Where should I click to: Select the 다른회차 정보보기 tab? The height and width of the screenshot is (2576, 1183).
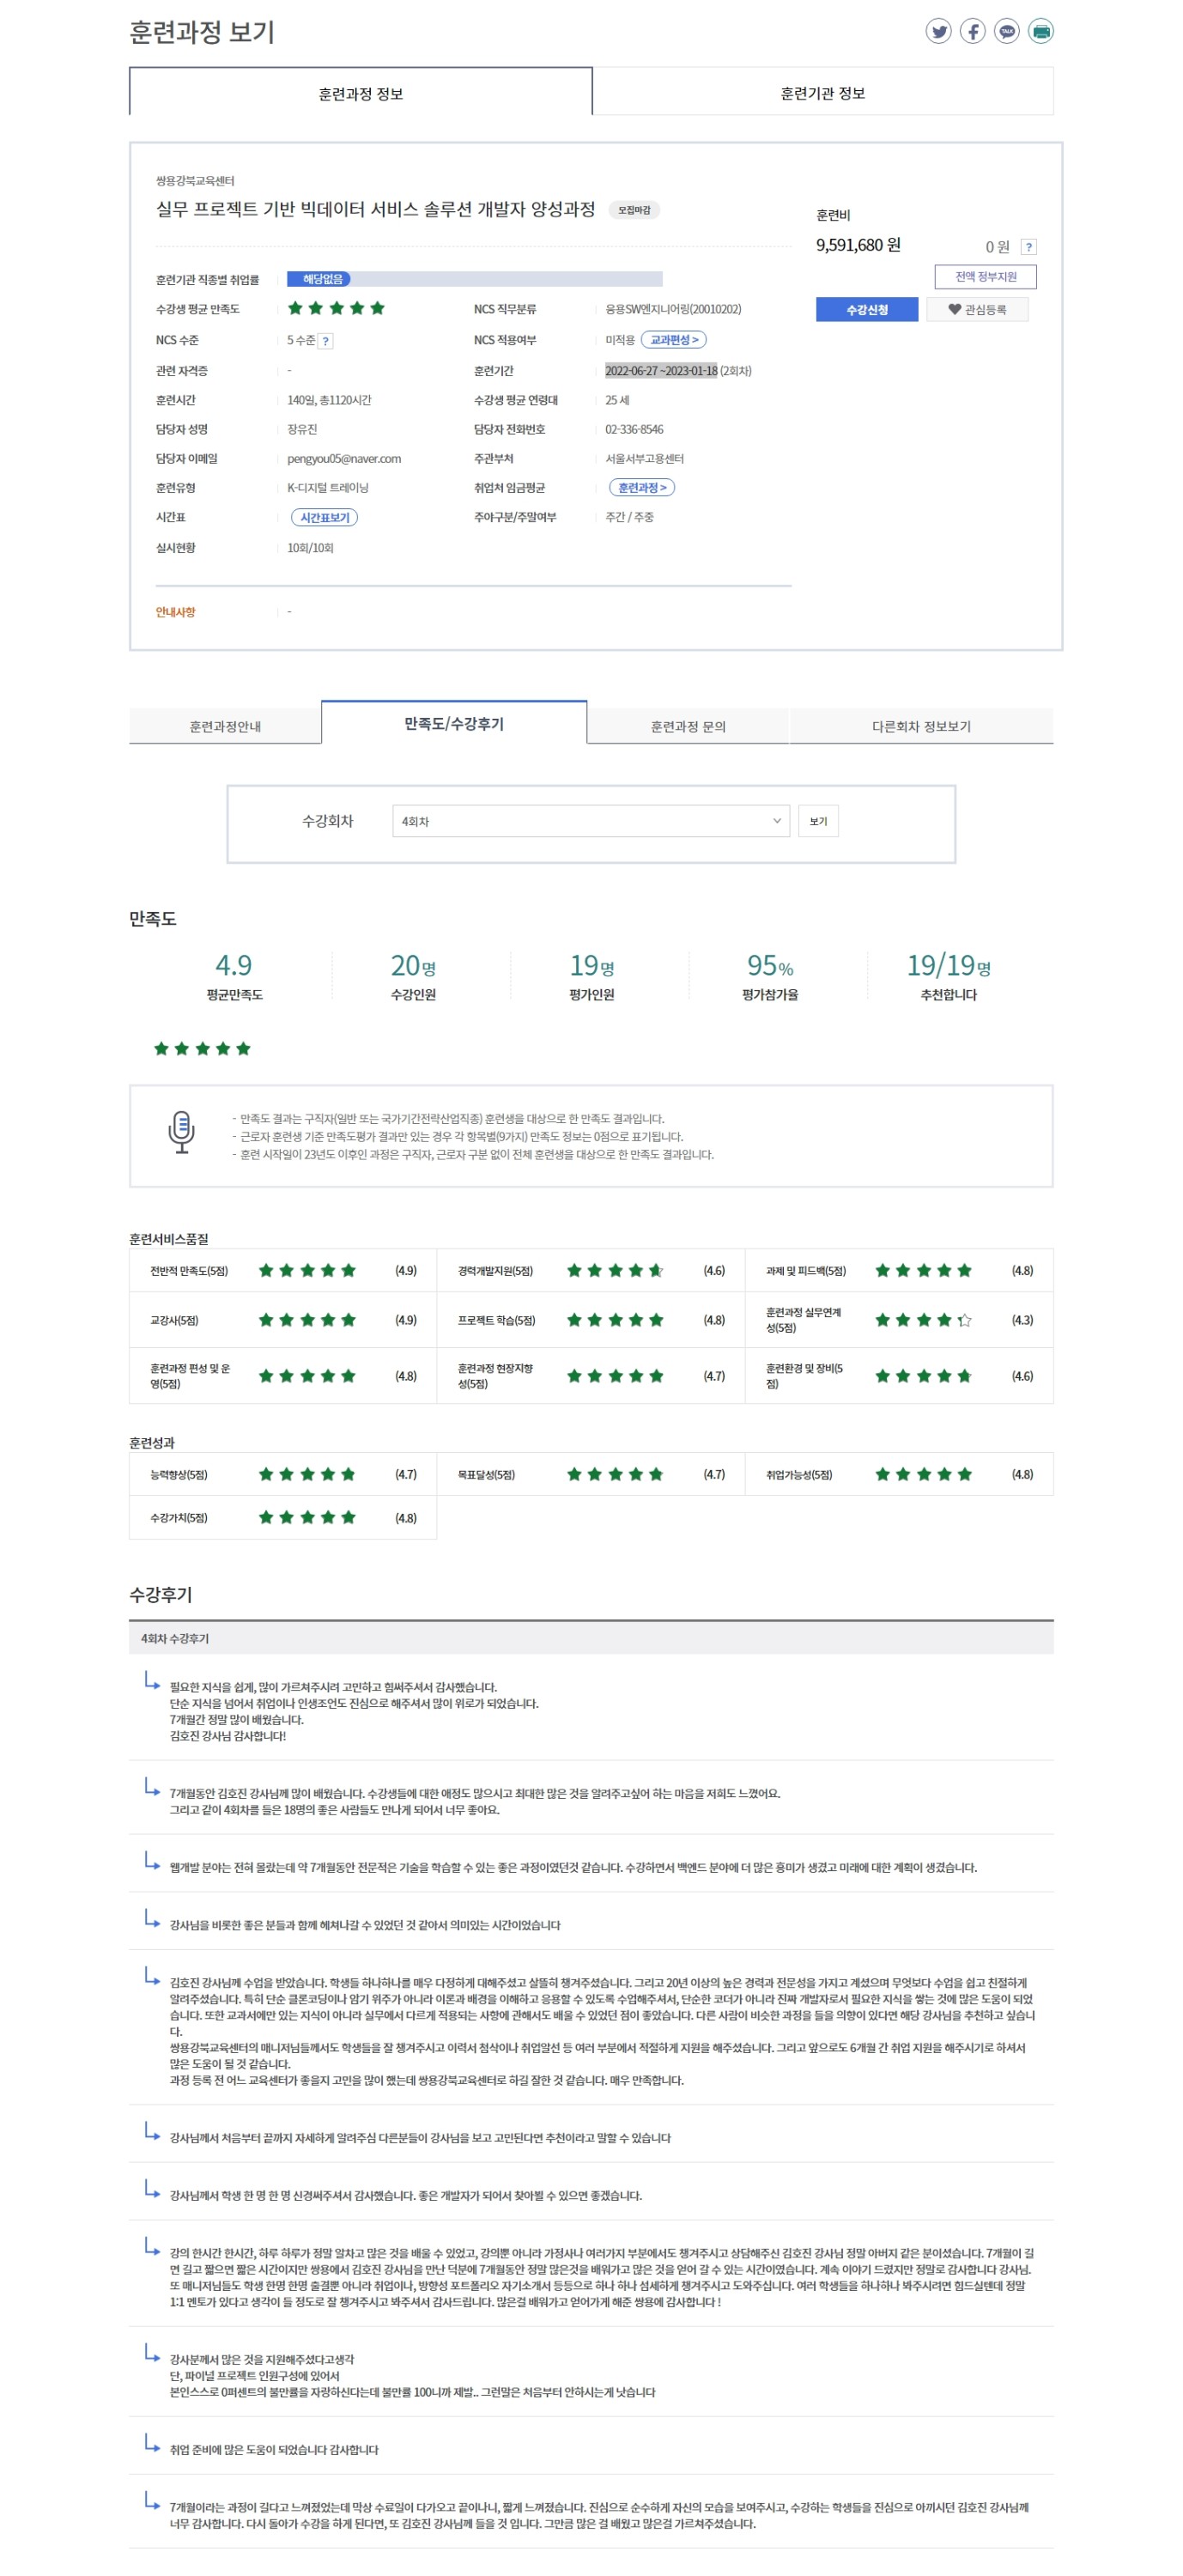click(x=920, y=726)
